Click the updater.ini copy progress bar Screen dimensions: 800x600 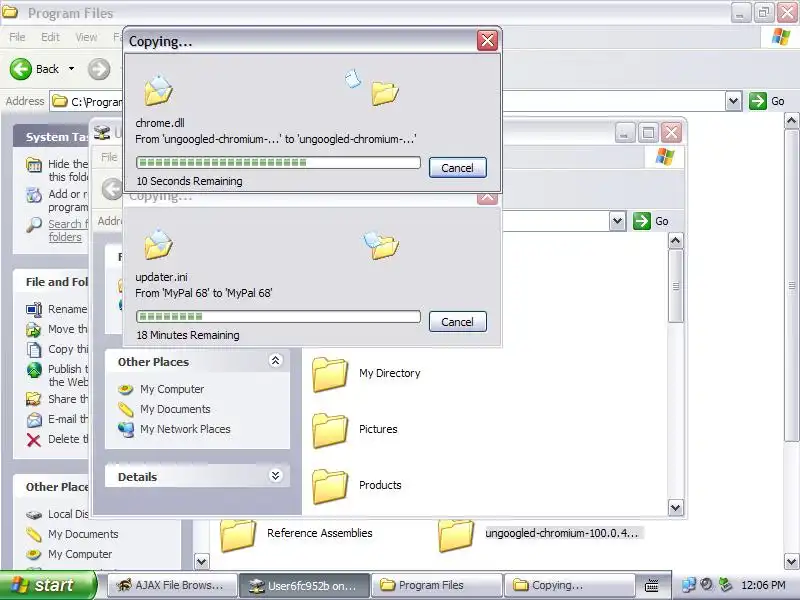pyautogui.click(x=278, y=317)
